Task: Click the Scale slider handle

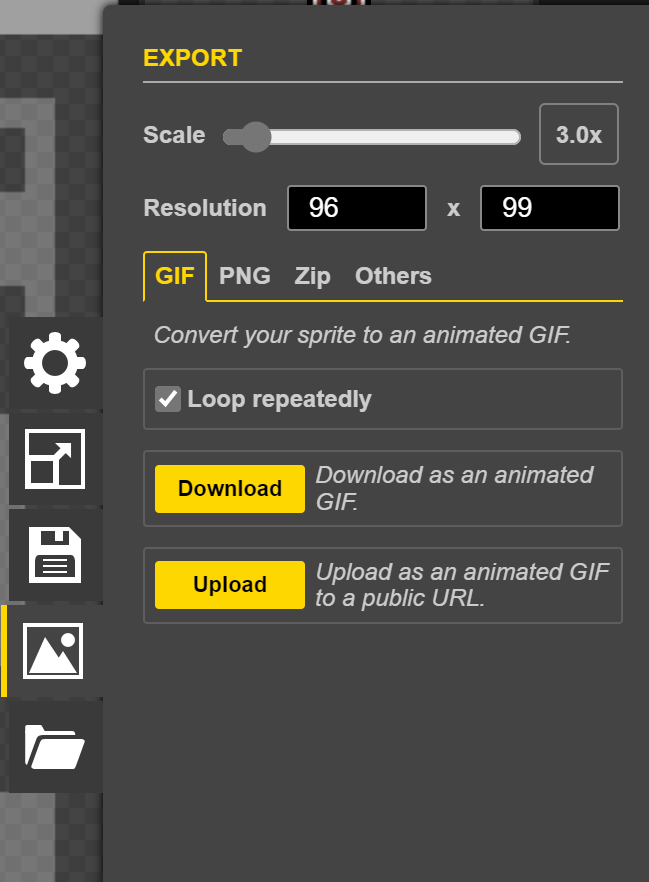Action: (x=256, y=137)
